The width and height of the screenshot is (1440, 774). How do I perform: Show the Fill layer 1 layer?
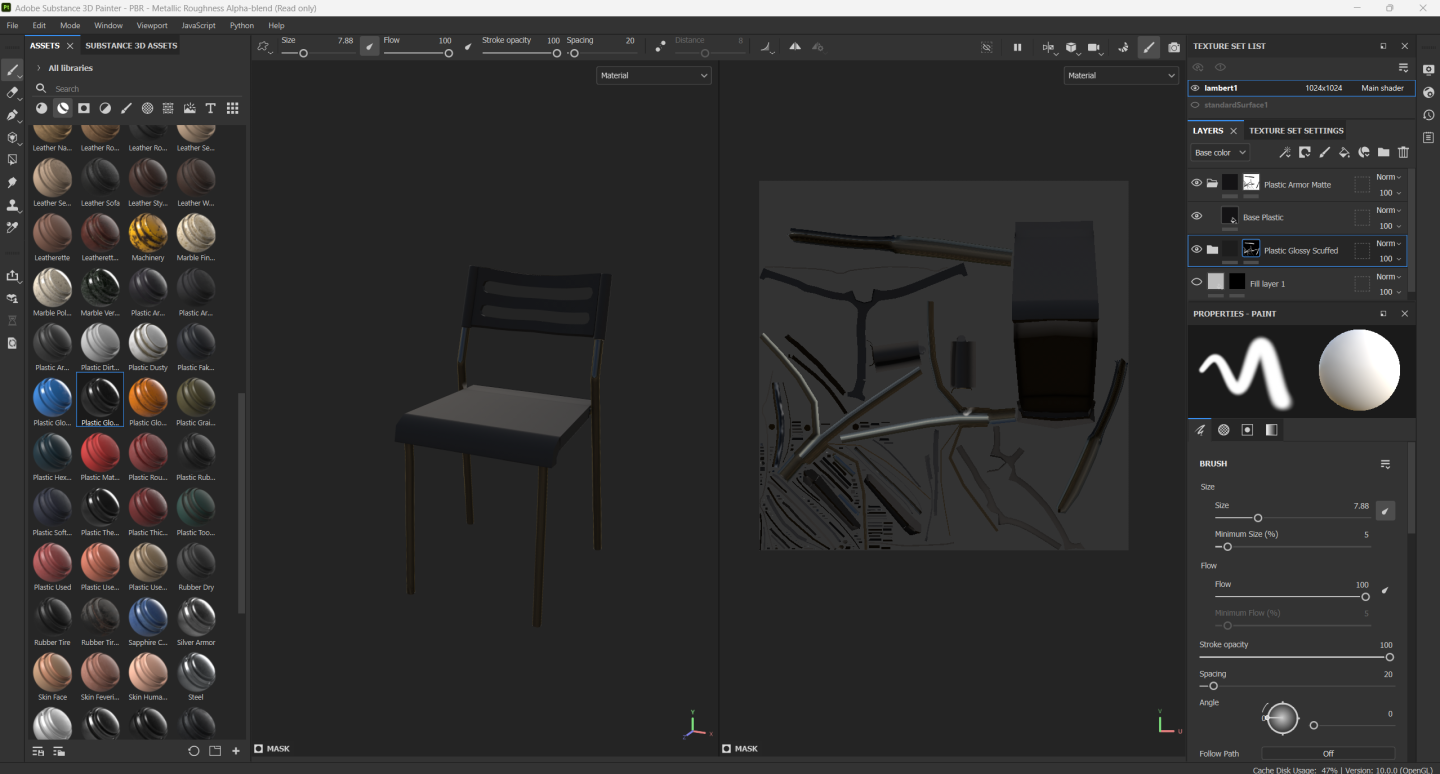pyautogui.click(x=1196, y=282)
